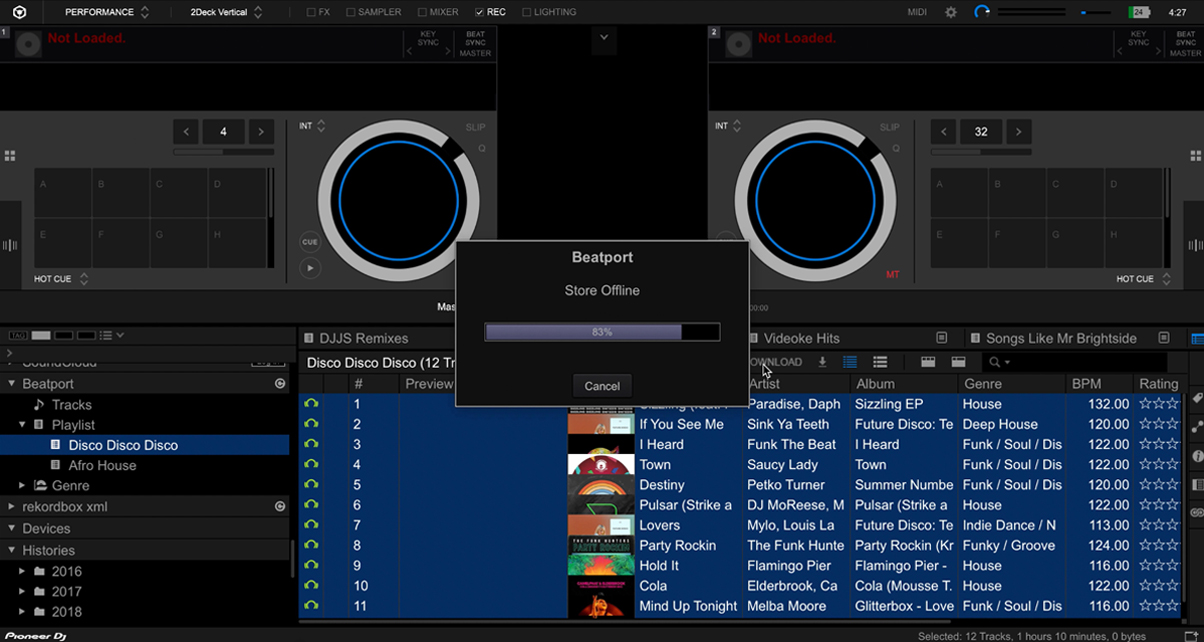Image resolution: width=1204 pixels, height=642 pixels.
Task: Collapse the Beatport tree node
Action: coord(12,384)
